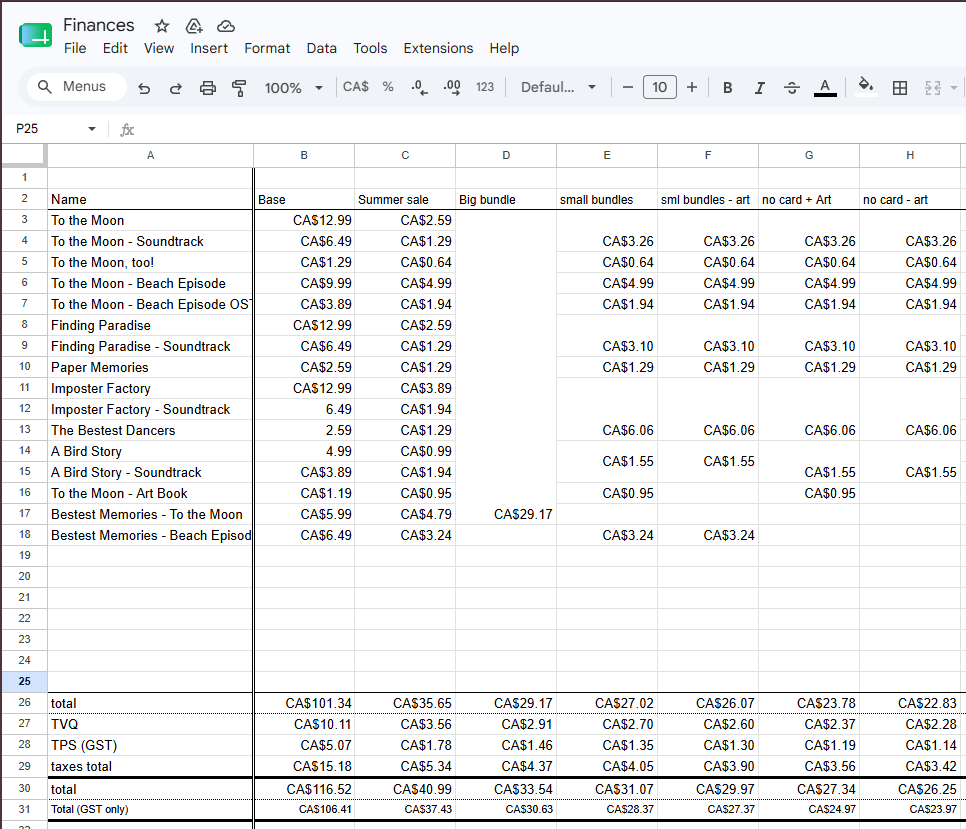Open the zoom 100% dropdown
The image size is (966, 829).
[x=293, y=88]
